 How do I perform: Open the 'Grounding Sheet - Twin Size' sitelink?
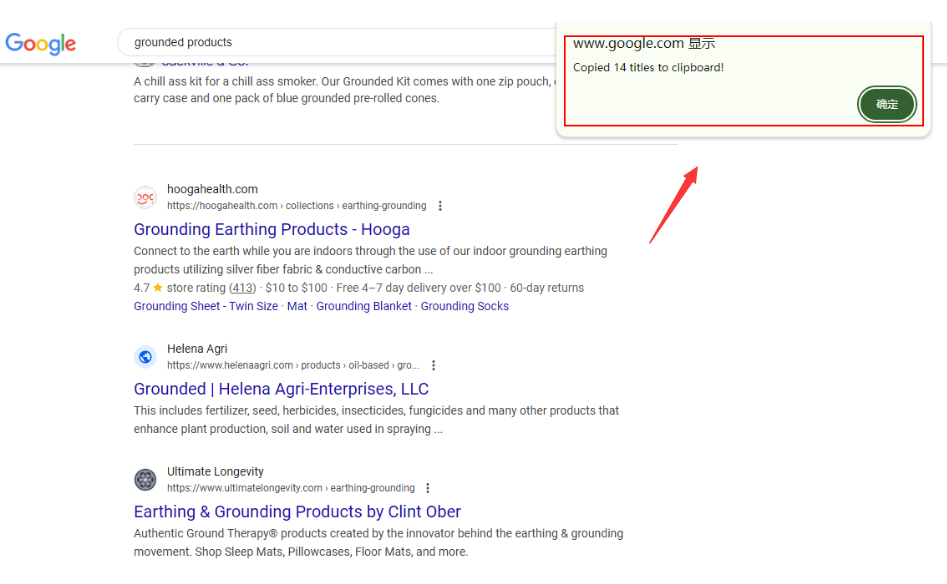point(205,306)
